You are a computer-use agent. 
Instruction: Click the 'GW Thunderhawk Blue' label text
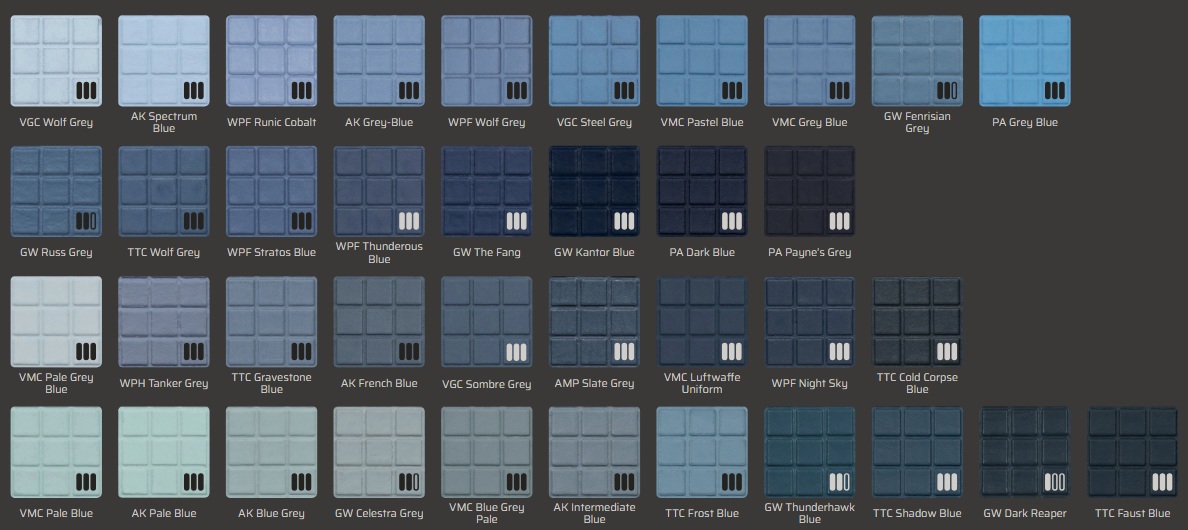tap(809, 513)
